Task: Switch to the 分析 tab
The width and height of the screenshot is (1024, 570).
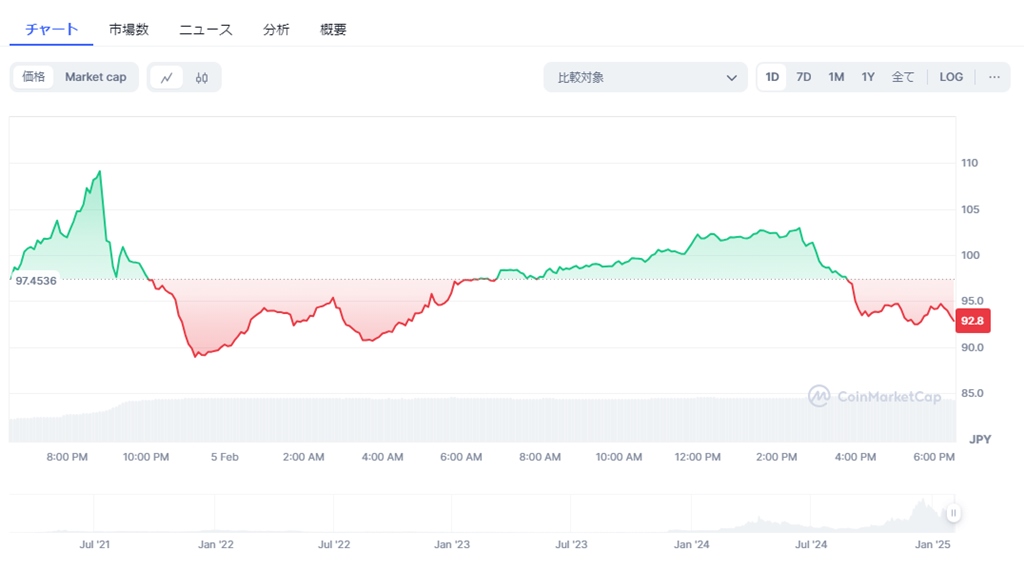Action: (277, 29)
